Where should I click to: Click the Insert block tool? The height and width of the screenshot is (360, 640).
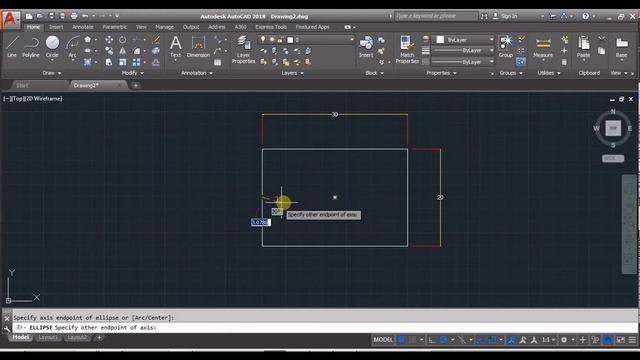(366, 47)
